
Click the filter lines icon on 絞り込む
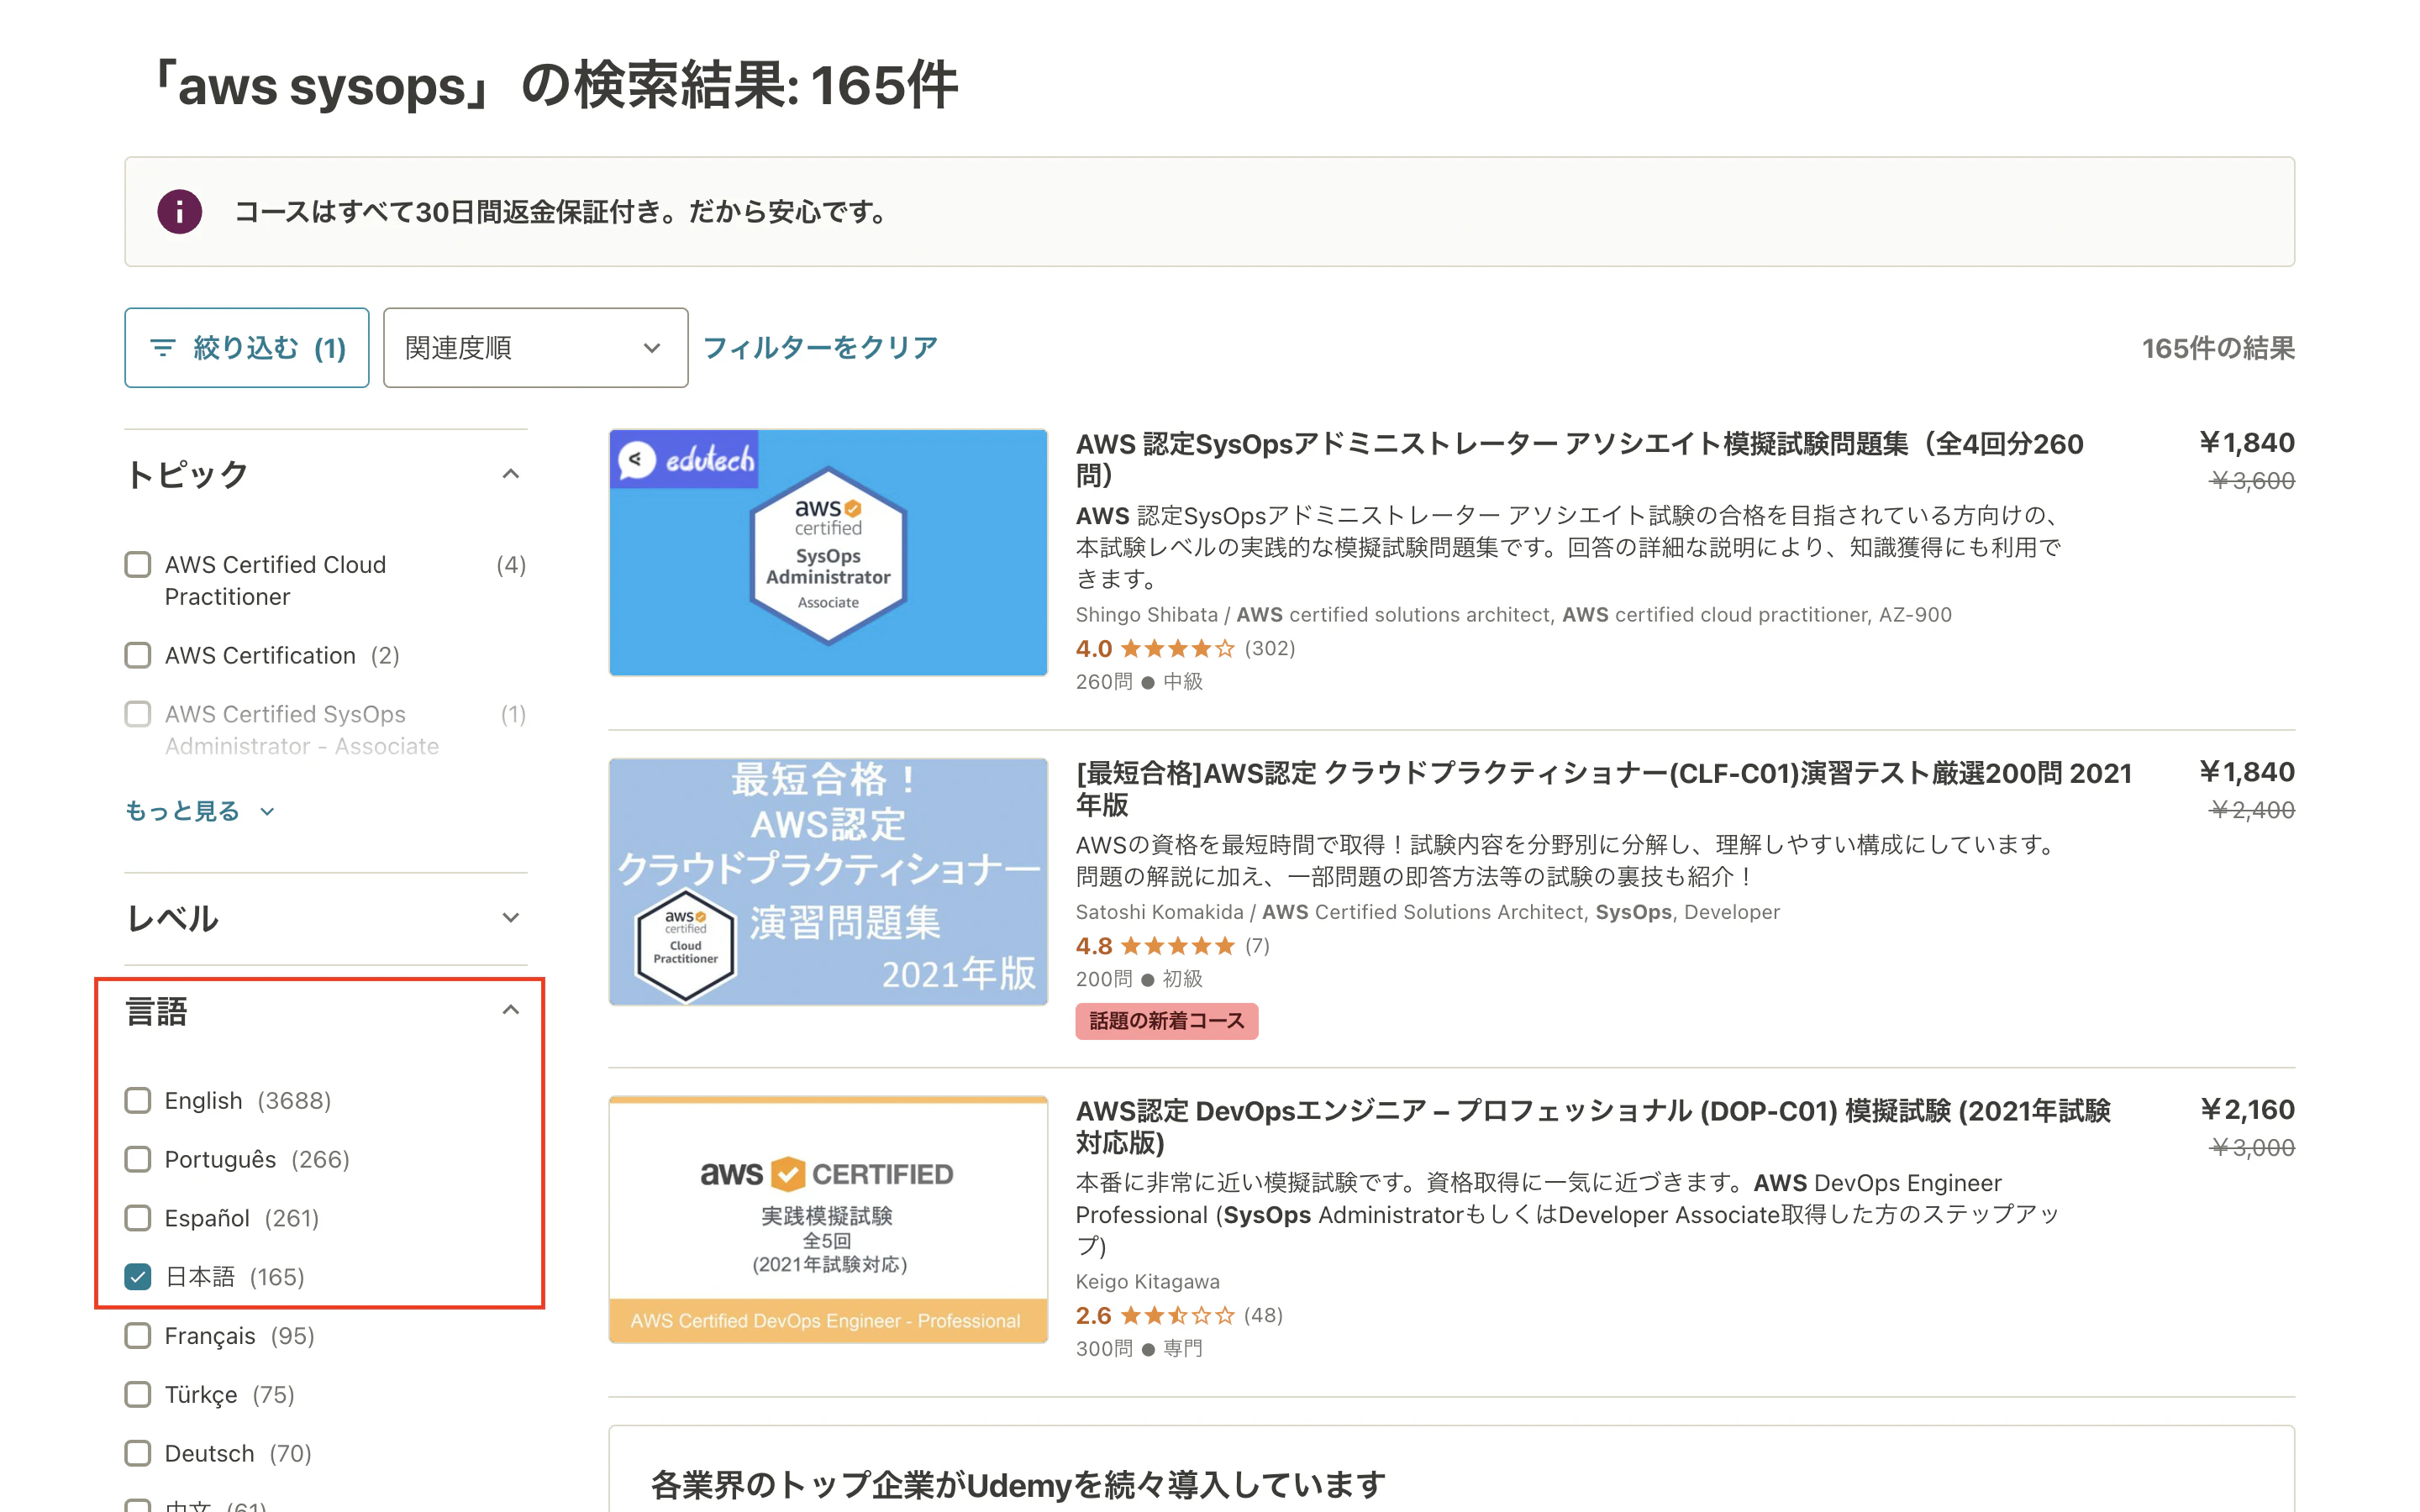pyautogui.click(x=162, y=347)
